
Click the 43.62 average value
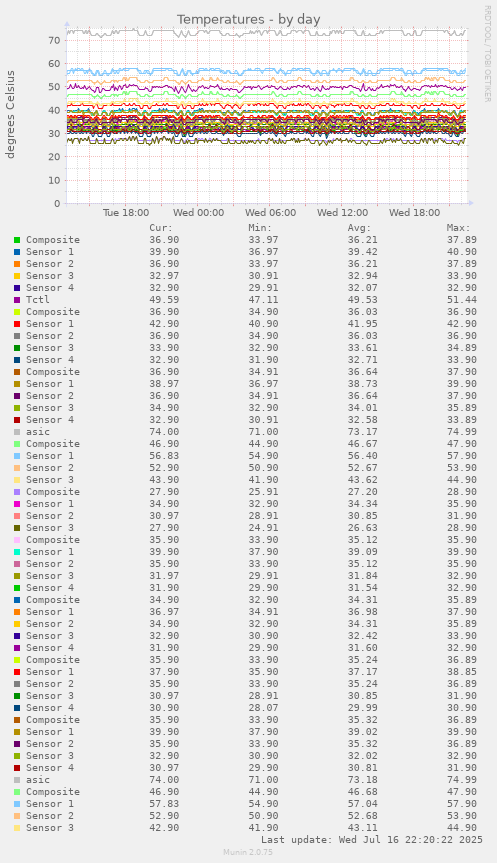coord(362,480)
